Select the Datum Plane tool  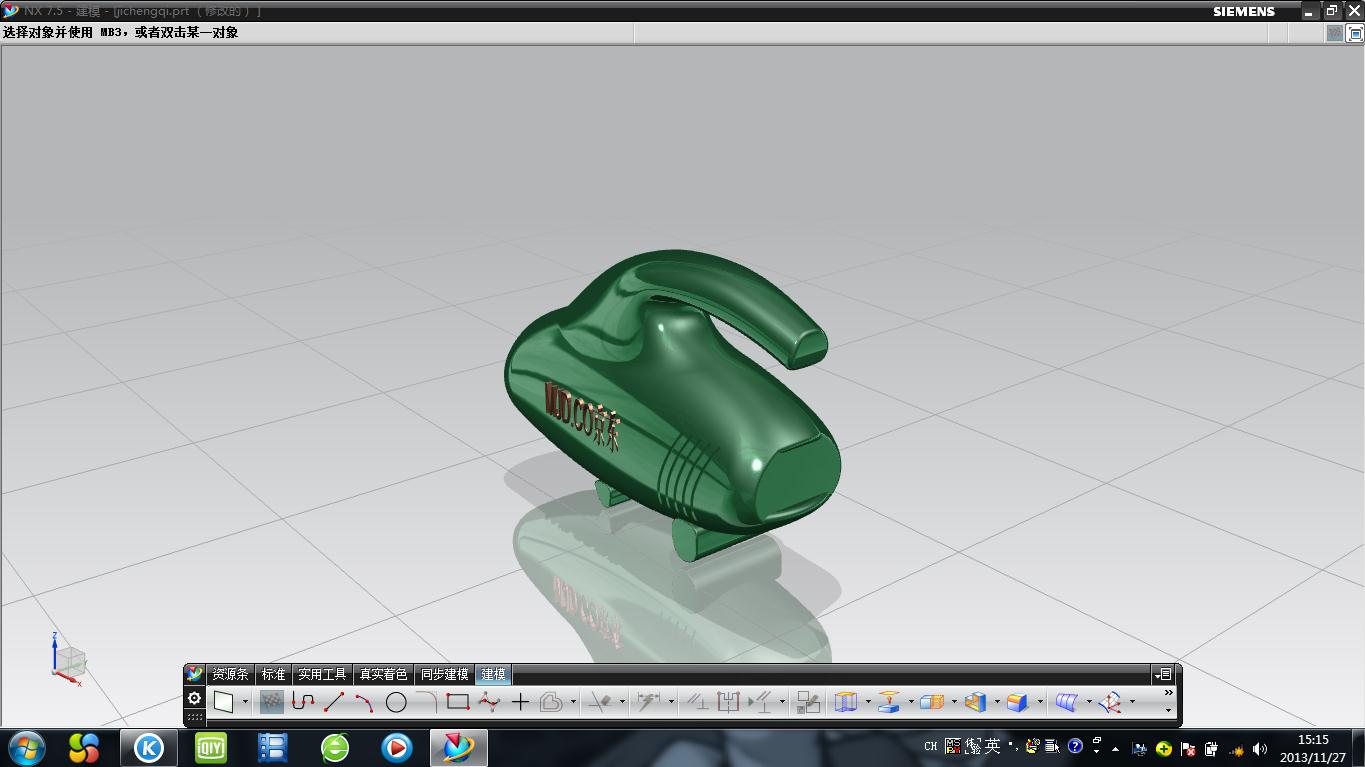click(889, 702)
